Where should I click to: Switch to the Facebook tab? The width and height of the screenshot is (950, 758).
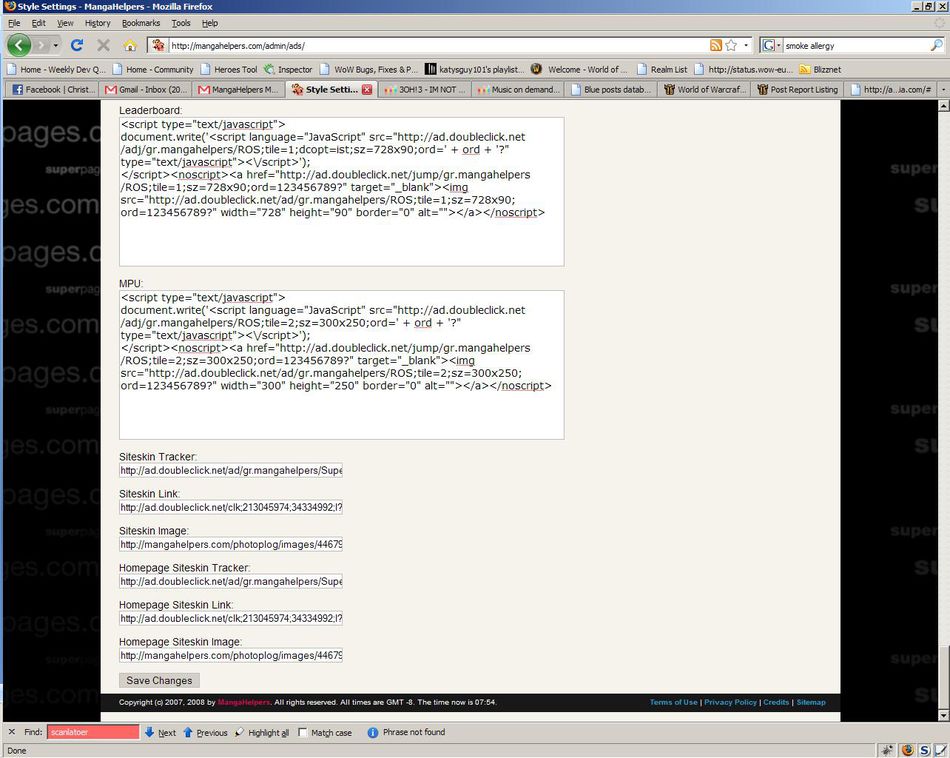pyautogui.click(x=54, y=90)
